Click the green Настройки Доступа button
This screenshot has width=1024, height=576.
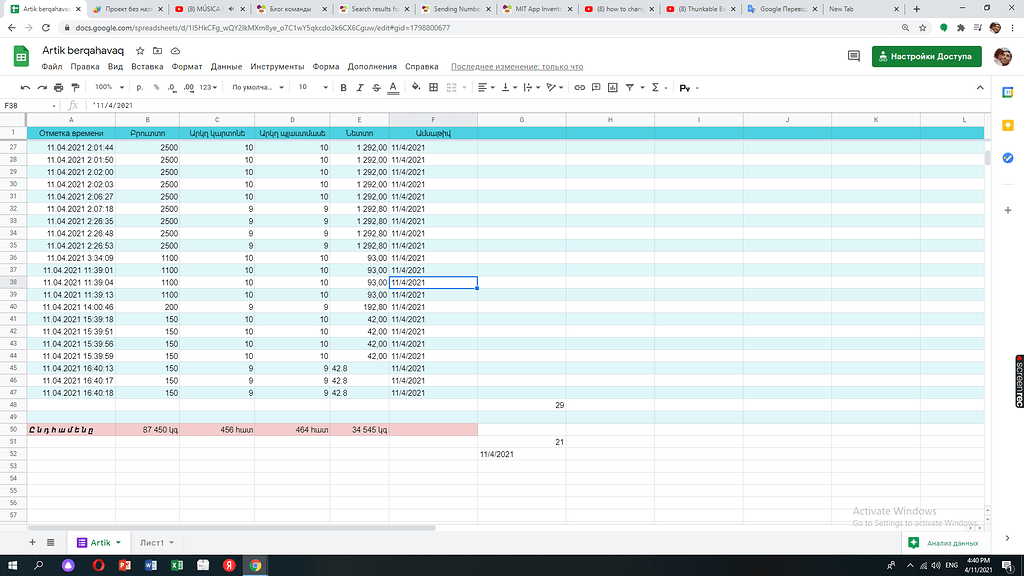pyautogui.click(x=925, y=56)
